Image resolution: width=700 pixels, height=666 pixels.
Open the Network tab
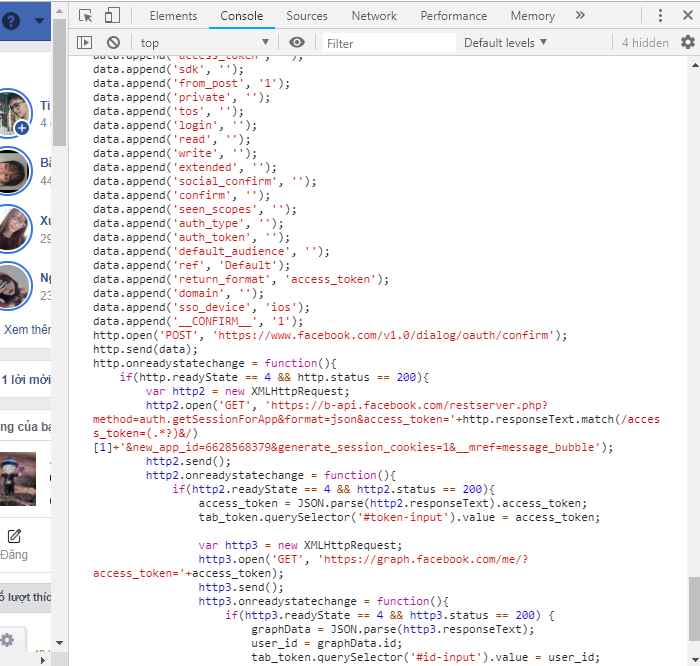pyautogui.click(x=374, y=16)
